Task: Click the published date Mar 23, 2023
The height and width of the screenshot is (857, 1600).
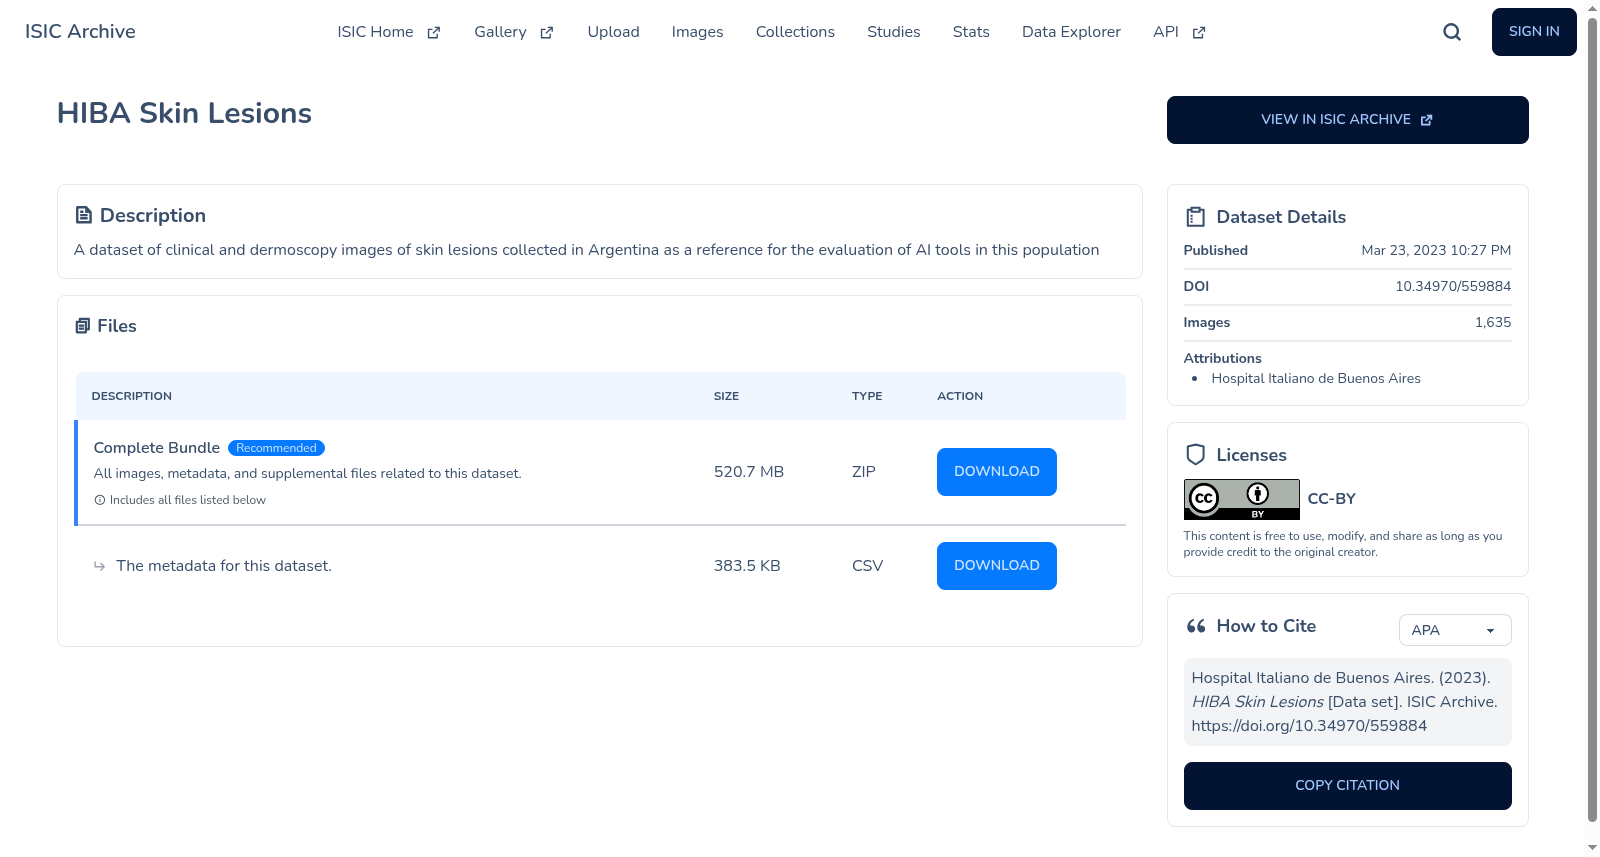Action: tap(1436, 250)
